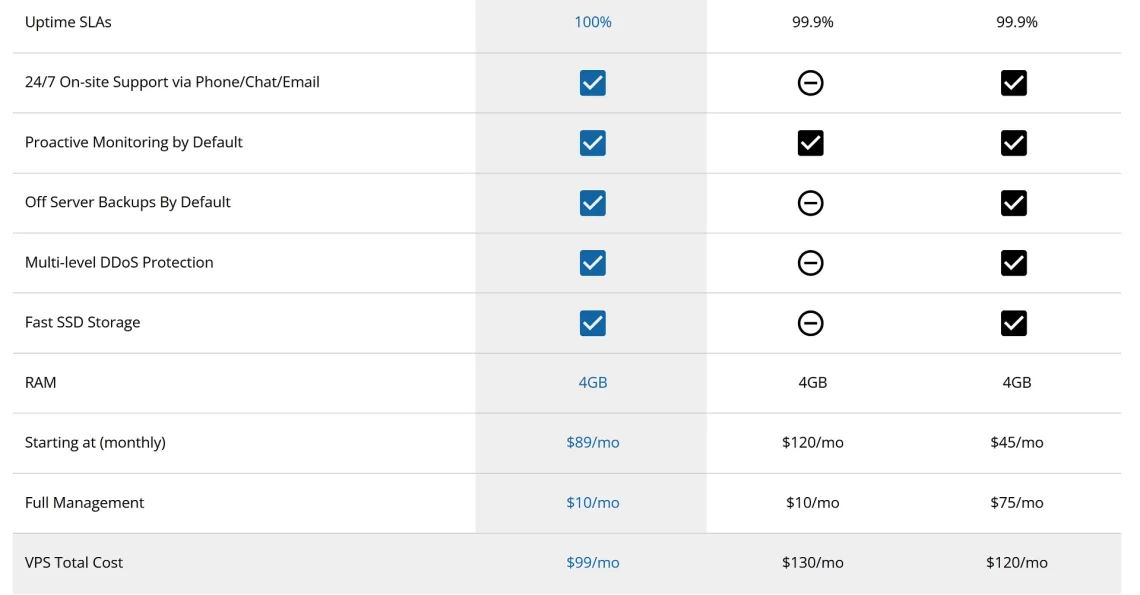Click blue checkmark in Proactive Monitoring row
1140x595 pixels.
pyautogui.click(x=593, y=143)
